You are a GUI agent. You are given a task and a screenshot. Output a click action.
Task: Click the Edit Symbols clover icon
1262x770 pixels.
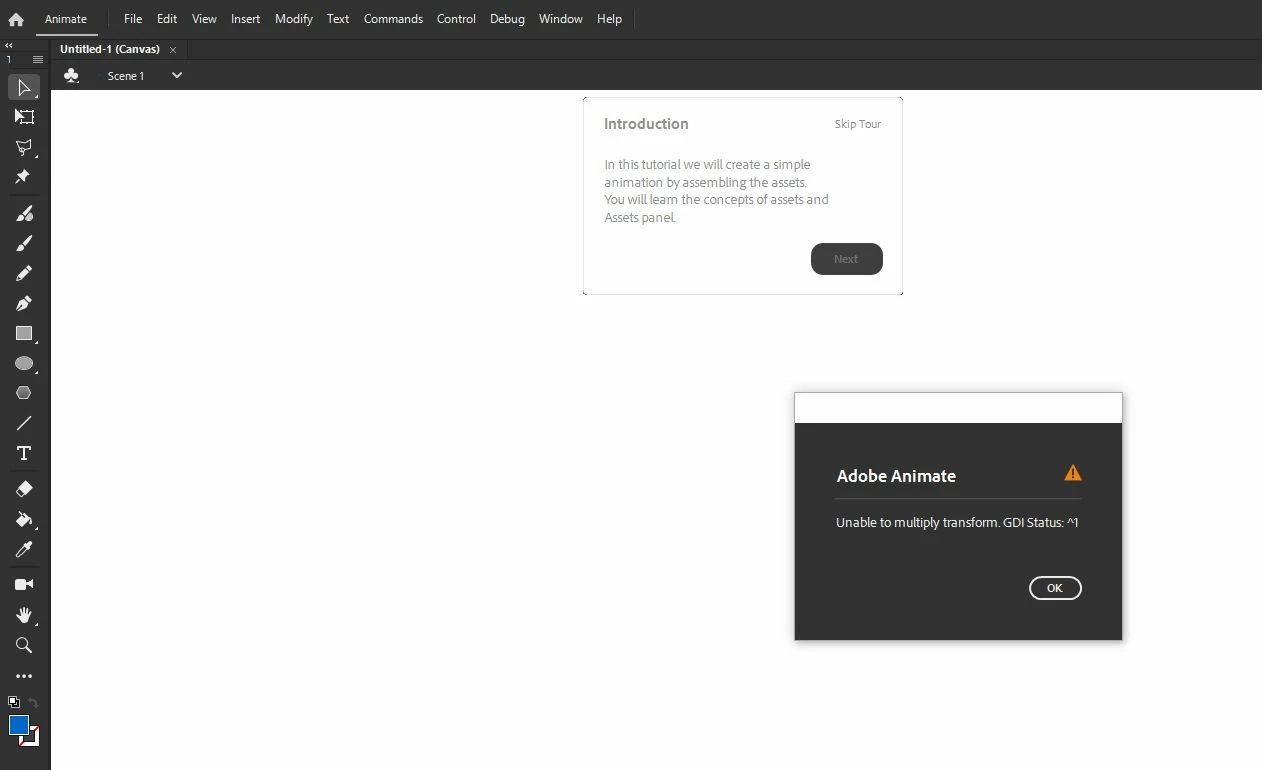click(x=71, y=75)
